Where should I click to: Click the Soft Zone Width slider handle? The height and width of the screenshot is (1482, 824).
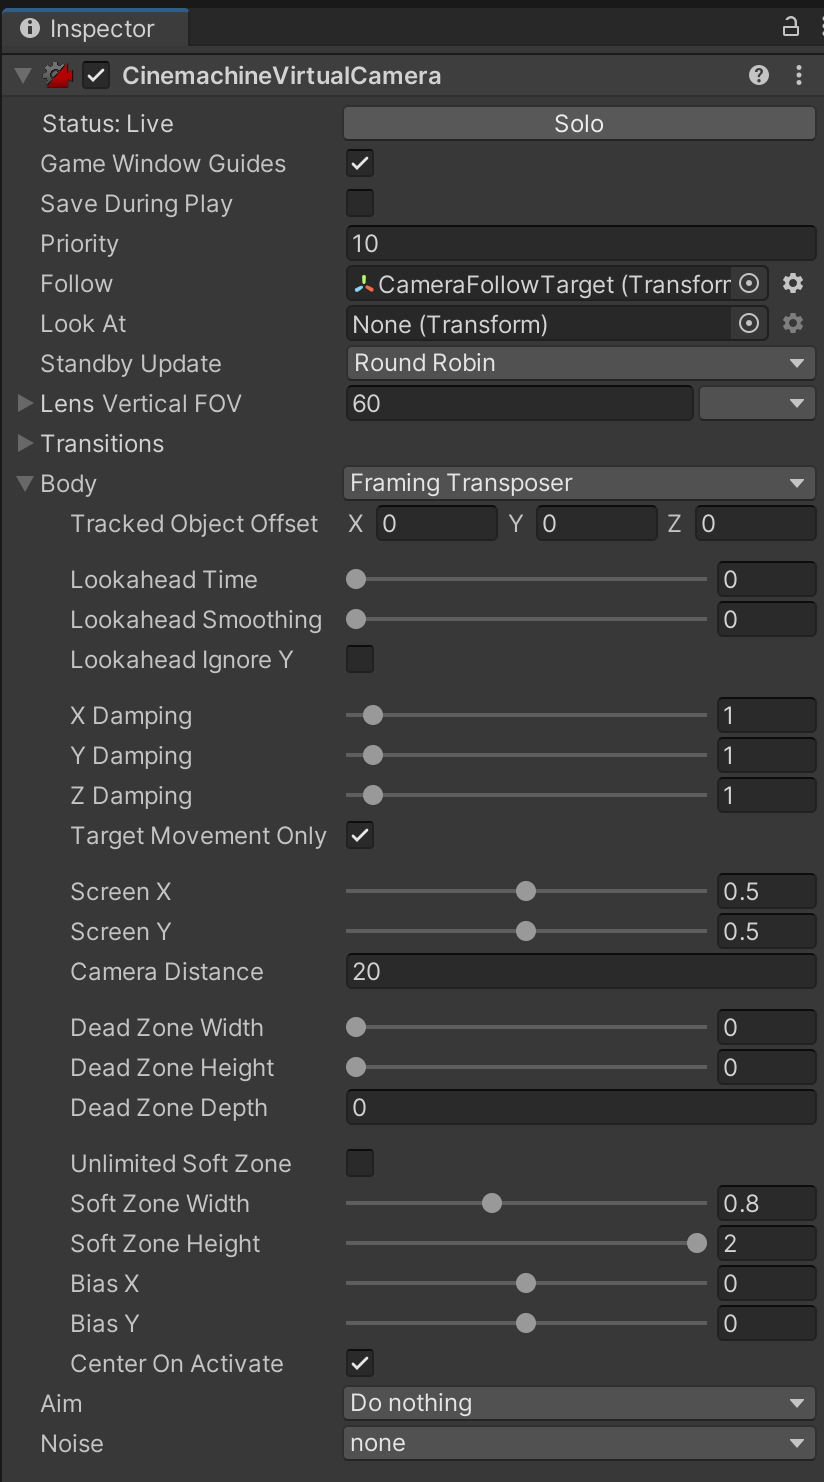(492, 1203)
